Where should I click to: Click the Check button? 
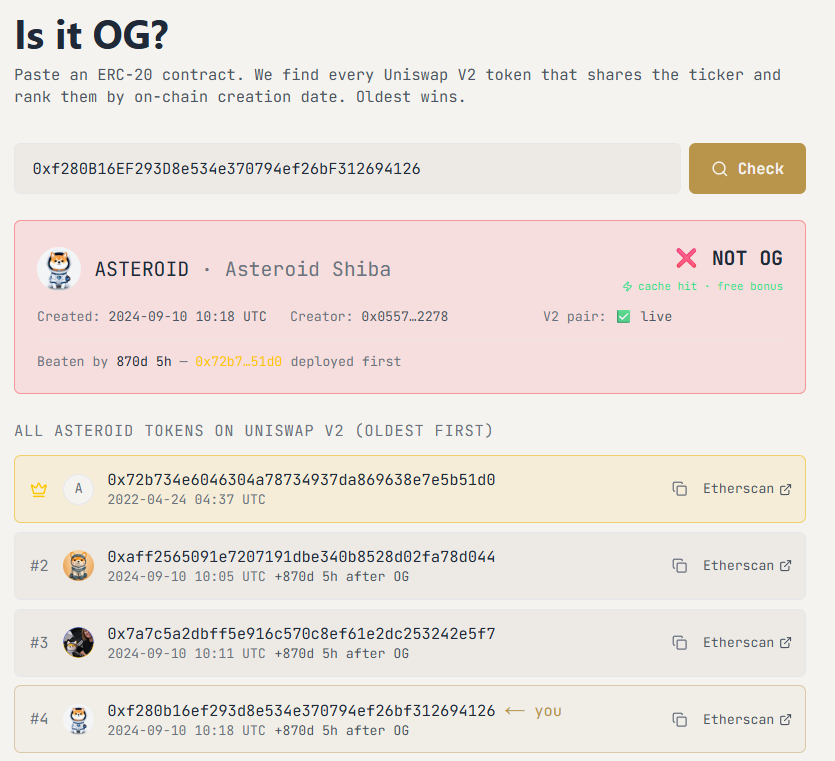click(747, 168)
